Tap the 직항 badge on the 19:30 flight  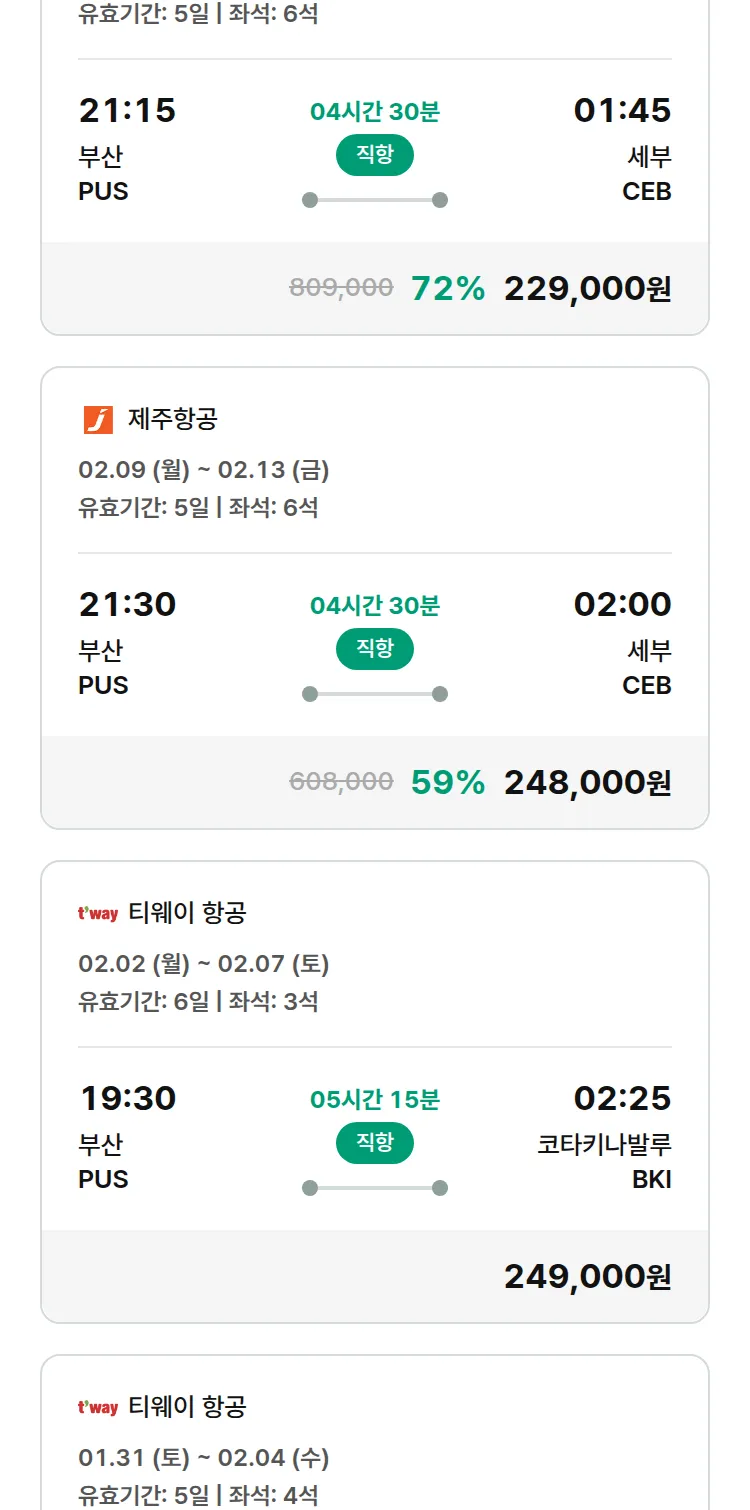[x=374, y=1143]
